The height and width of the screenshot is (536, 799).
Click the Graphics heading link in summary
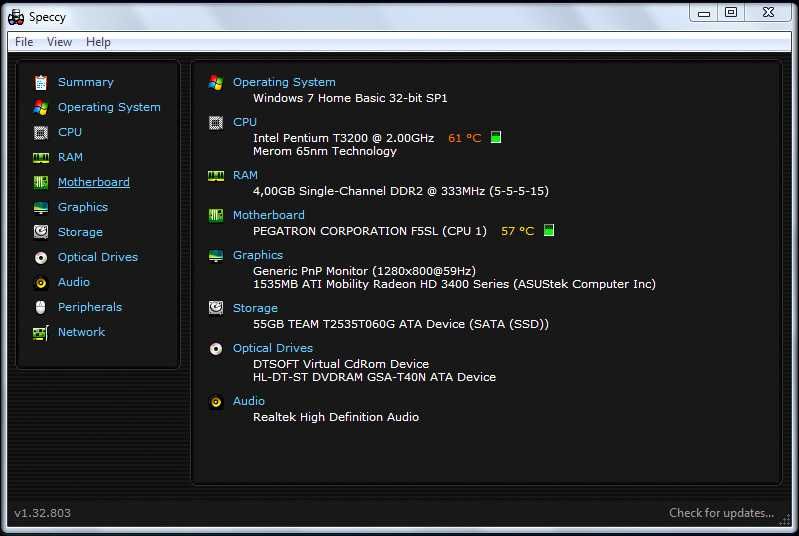(258, 255)
